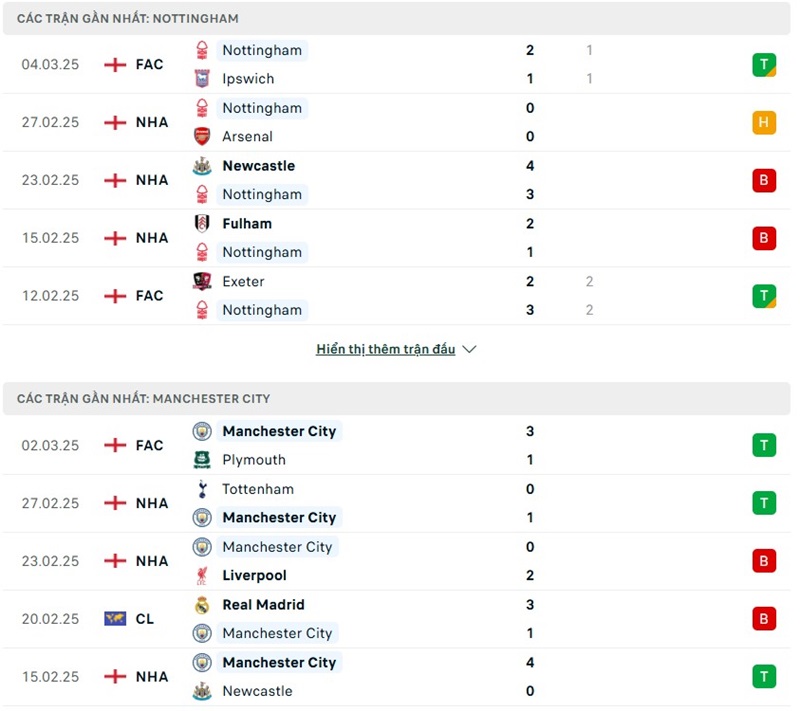Viewport: 800px width, 711px height.
Task: Click the "Các trận gần nhất: Manchester City" header
Action: (143, 398)
